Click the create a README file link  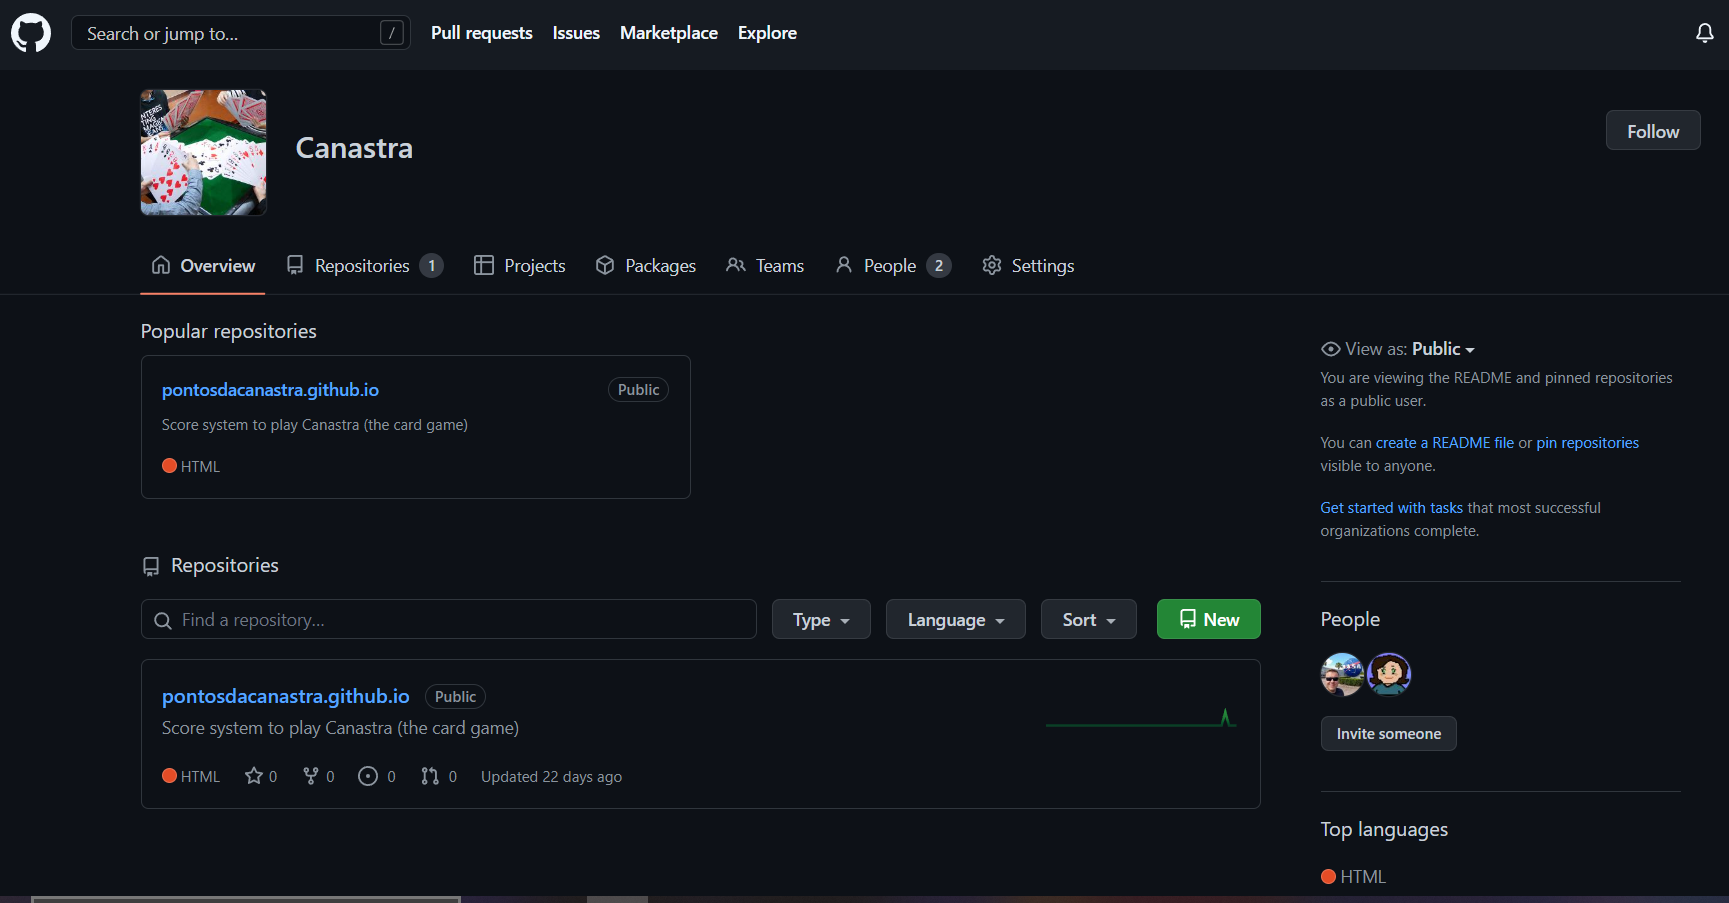tap(1445, 443)
